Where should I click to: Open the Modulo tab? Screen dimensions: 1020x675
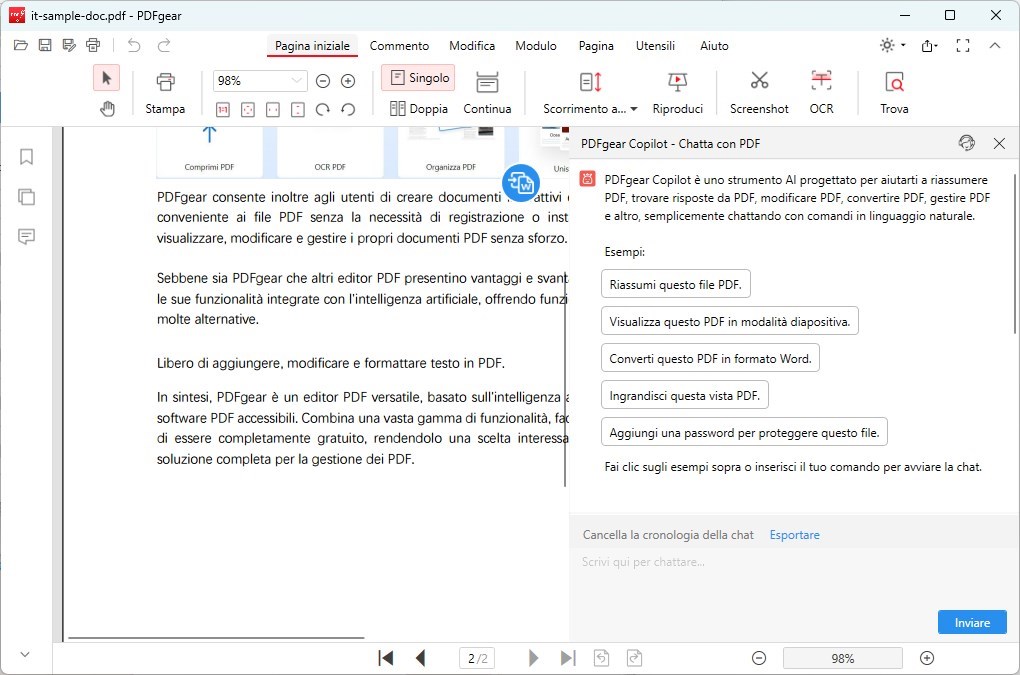(536, 46)
